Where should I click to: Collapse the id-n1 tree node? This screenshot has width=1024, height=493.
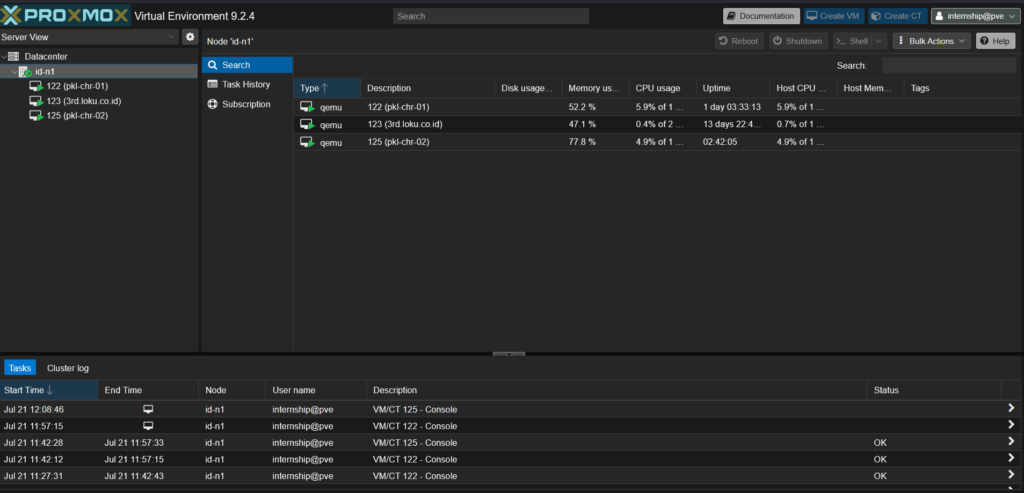(x=14, y=71)
